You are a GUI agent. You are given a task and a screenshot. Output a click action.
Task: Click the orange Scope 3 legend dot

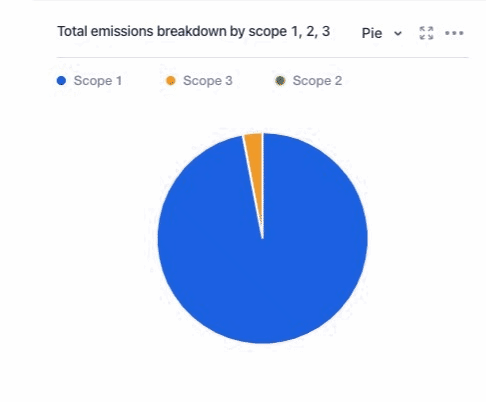click(171, 81)
